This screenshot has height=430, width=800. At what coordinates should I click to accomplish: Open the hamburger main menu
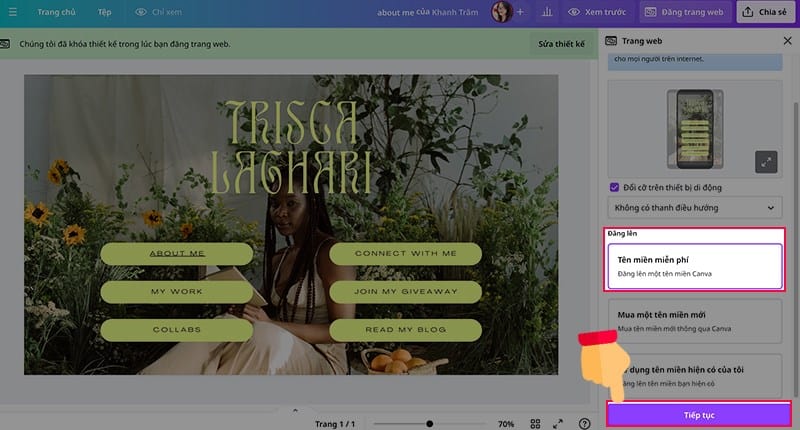click(x=13, y=13)
